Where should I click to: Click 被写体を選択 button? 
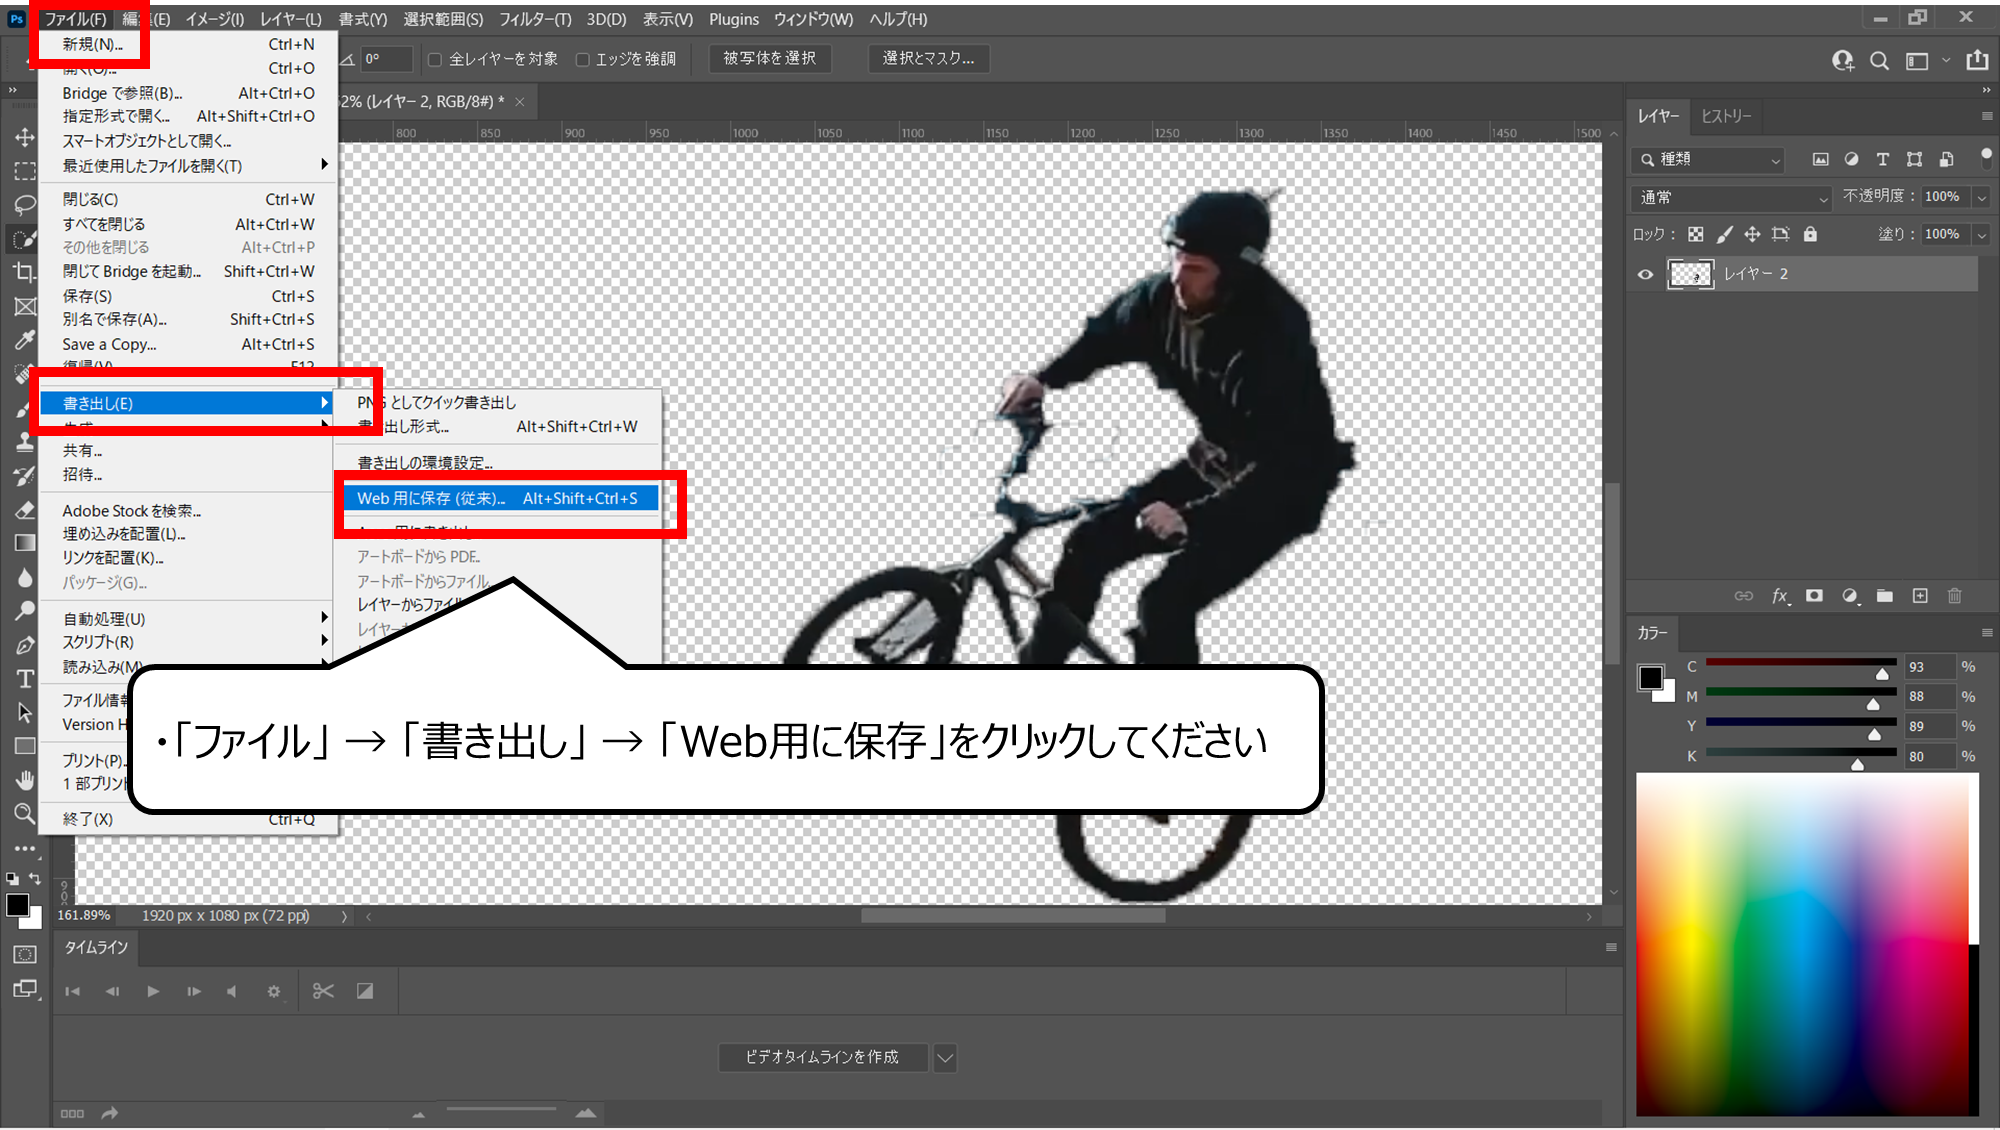(x=769, y=59)
